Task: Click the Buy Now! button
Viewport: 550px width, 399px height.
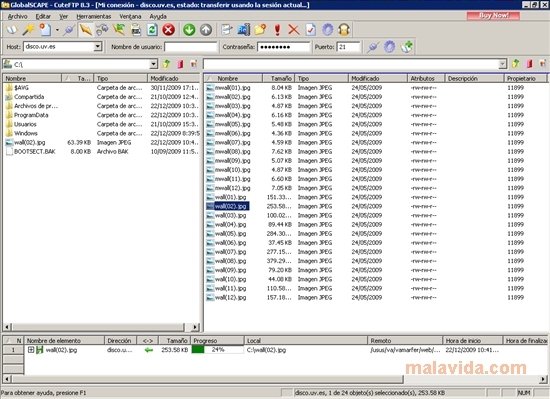Action: [x=493, y=16]
